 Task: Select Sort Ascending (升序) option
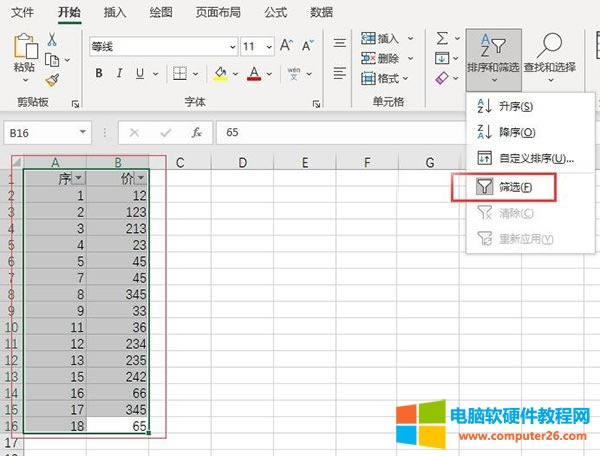tap(514, 106)
